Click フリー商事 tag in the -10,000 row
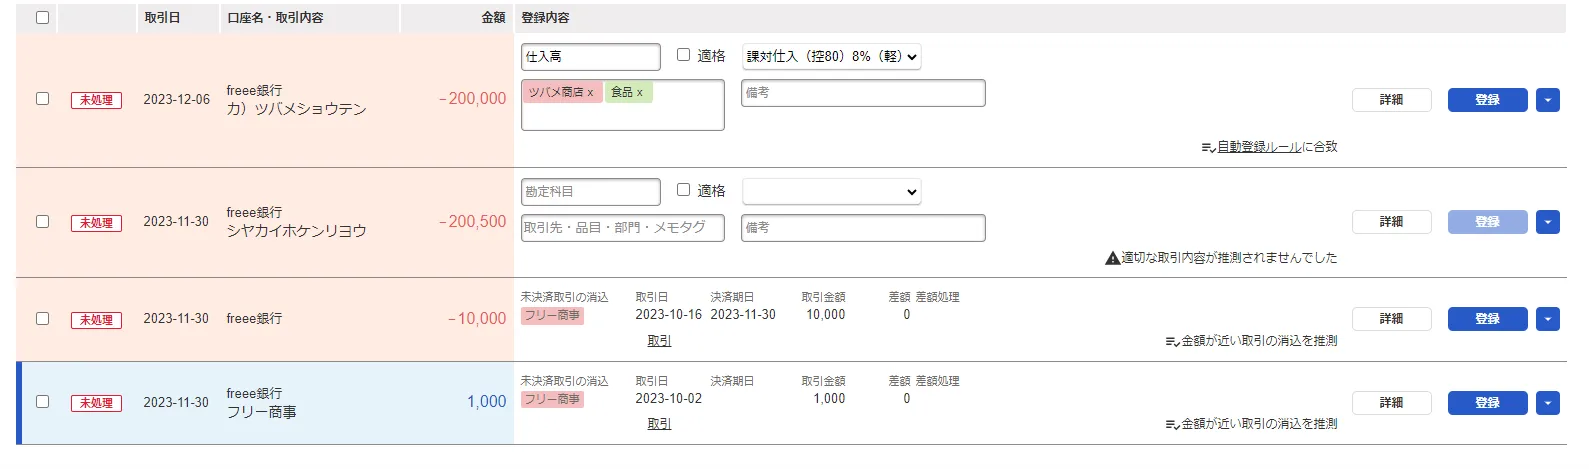Viewport: 1589px width, 469px height. [552, 316]
